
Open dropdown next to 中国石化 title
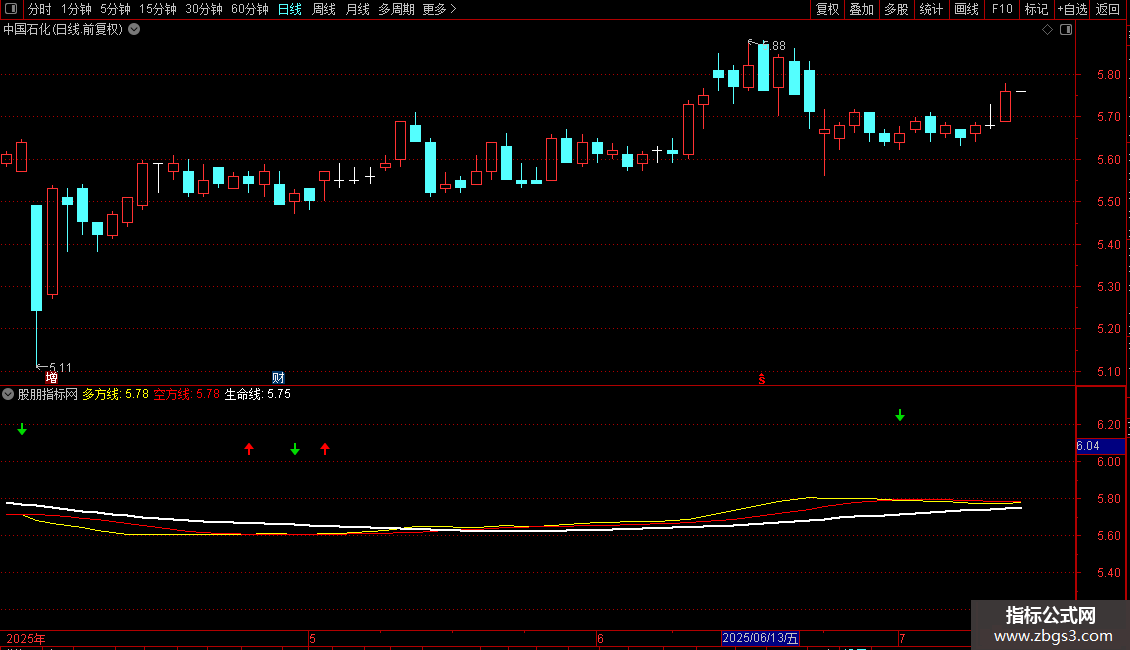[134, 30]
